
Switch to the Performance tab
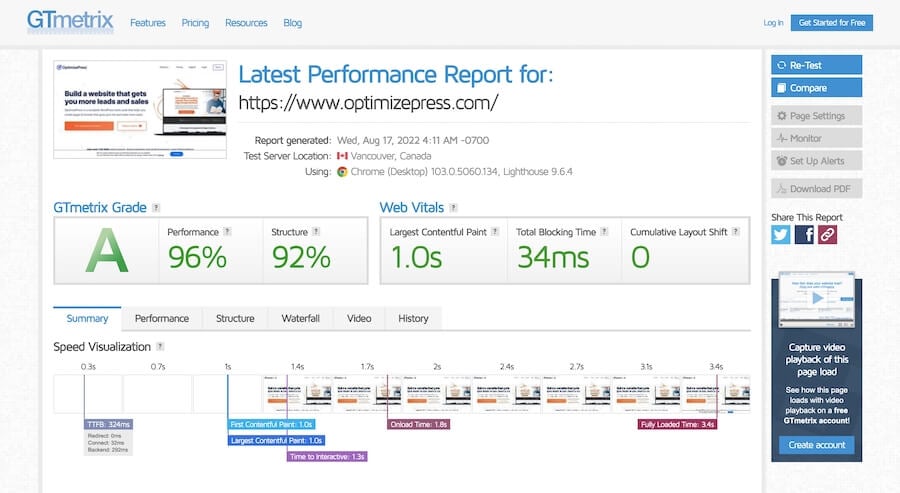[x=162, y=319]
